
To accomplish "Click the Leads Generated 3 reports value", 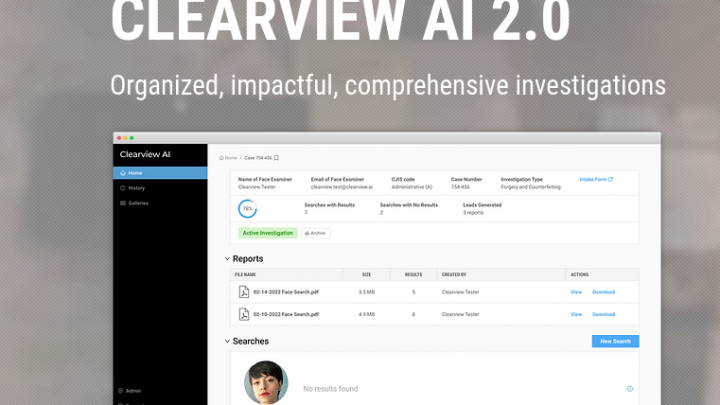I will pos(473,213).
